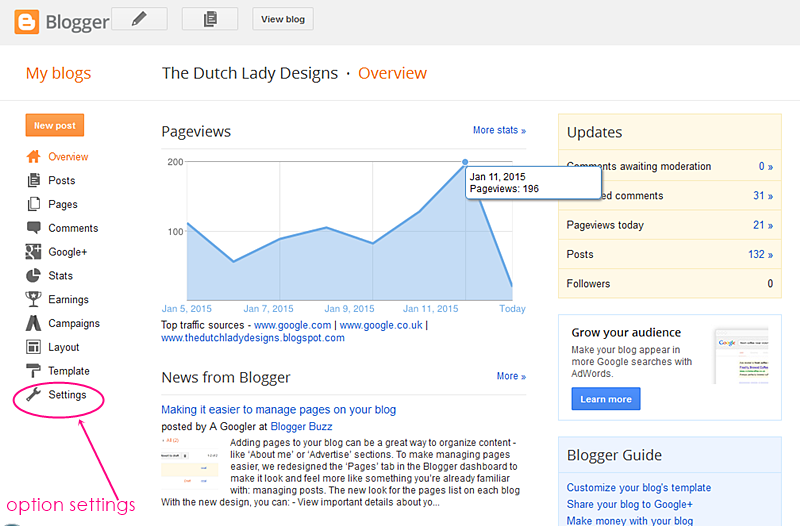Image resolution: width=800 pixels, height=526 pixels.
Task: Open the www.google.co.uk traffic source link
Action: pos(381,325)
